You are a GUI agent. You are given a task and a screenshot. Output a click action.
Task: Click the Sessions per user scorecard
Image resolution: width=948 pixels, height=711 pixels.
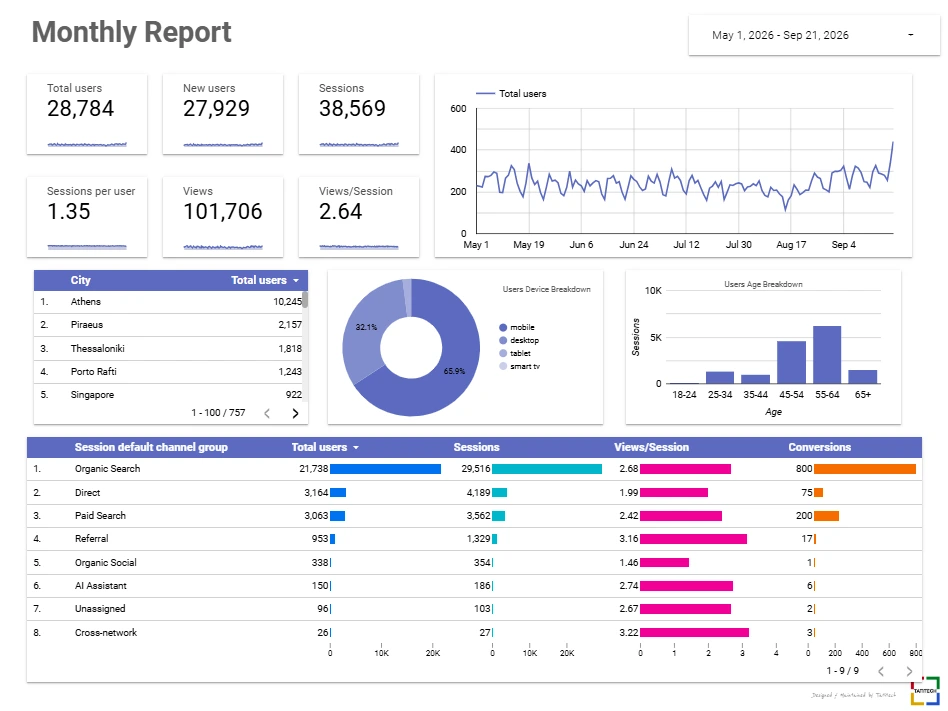(x=87, y=217)
